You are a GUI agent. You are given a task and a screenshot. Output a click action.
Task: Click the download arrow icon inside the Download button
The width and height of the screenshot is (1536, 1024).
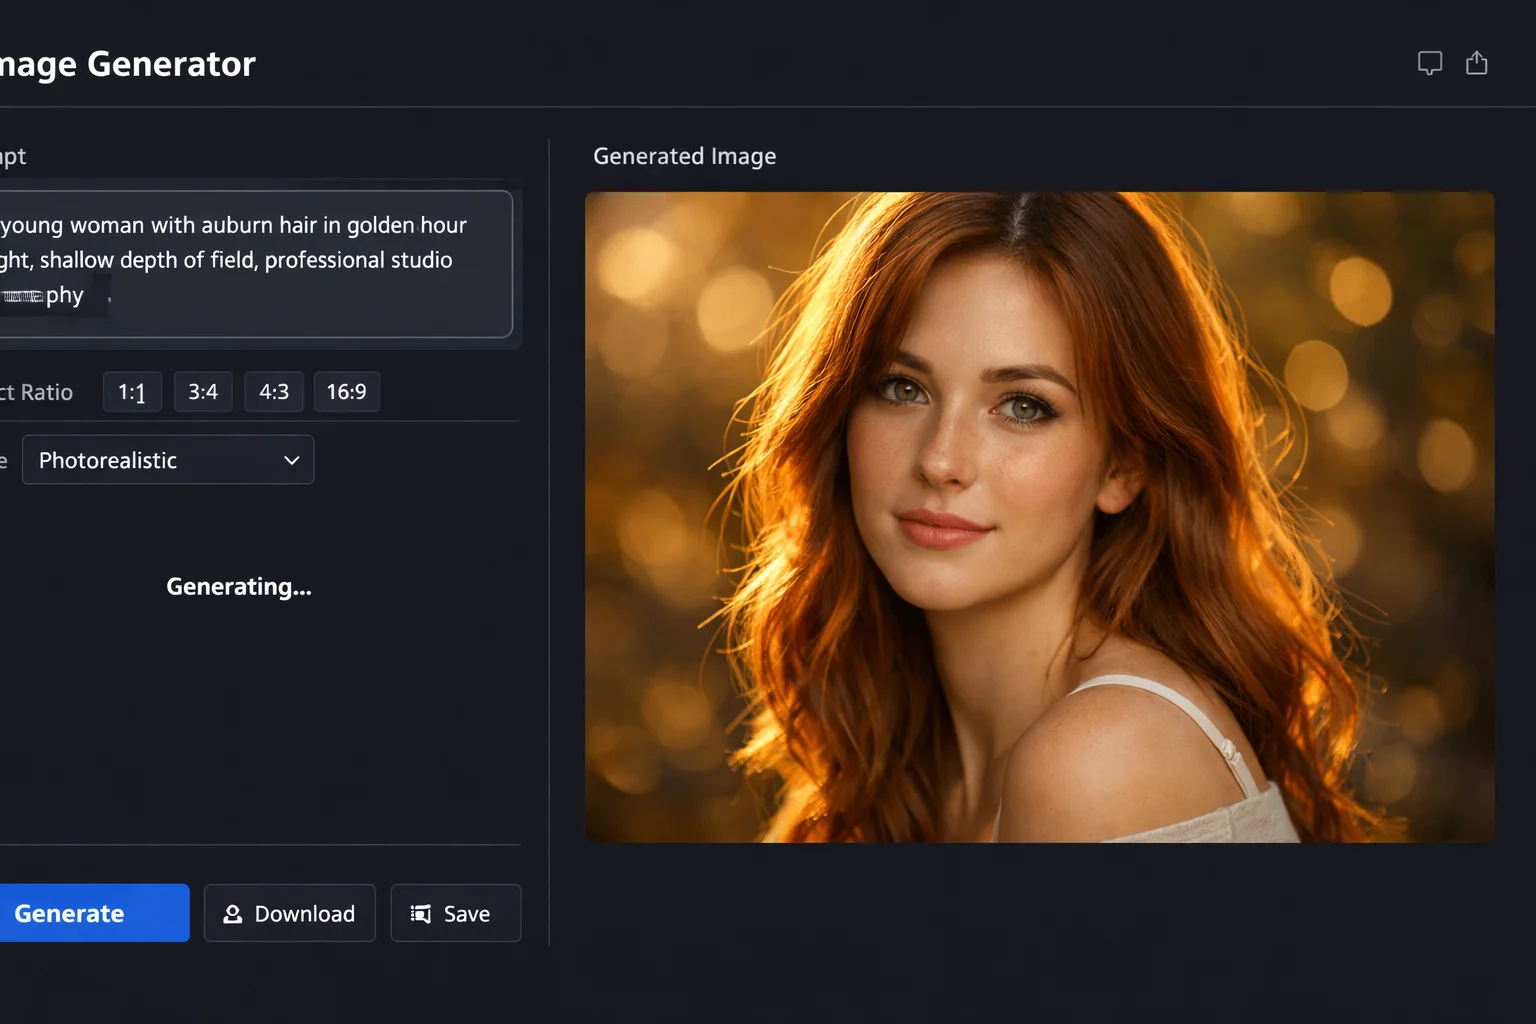232,913
